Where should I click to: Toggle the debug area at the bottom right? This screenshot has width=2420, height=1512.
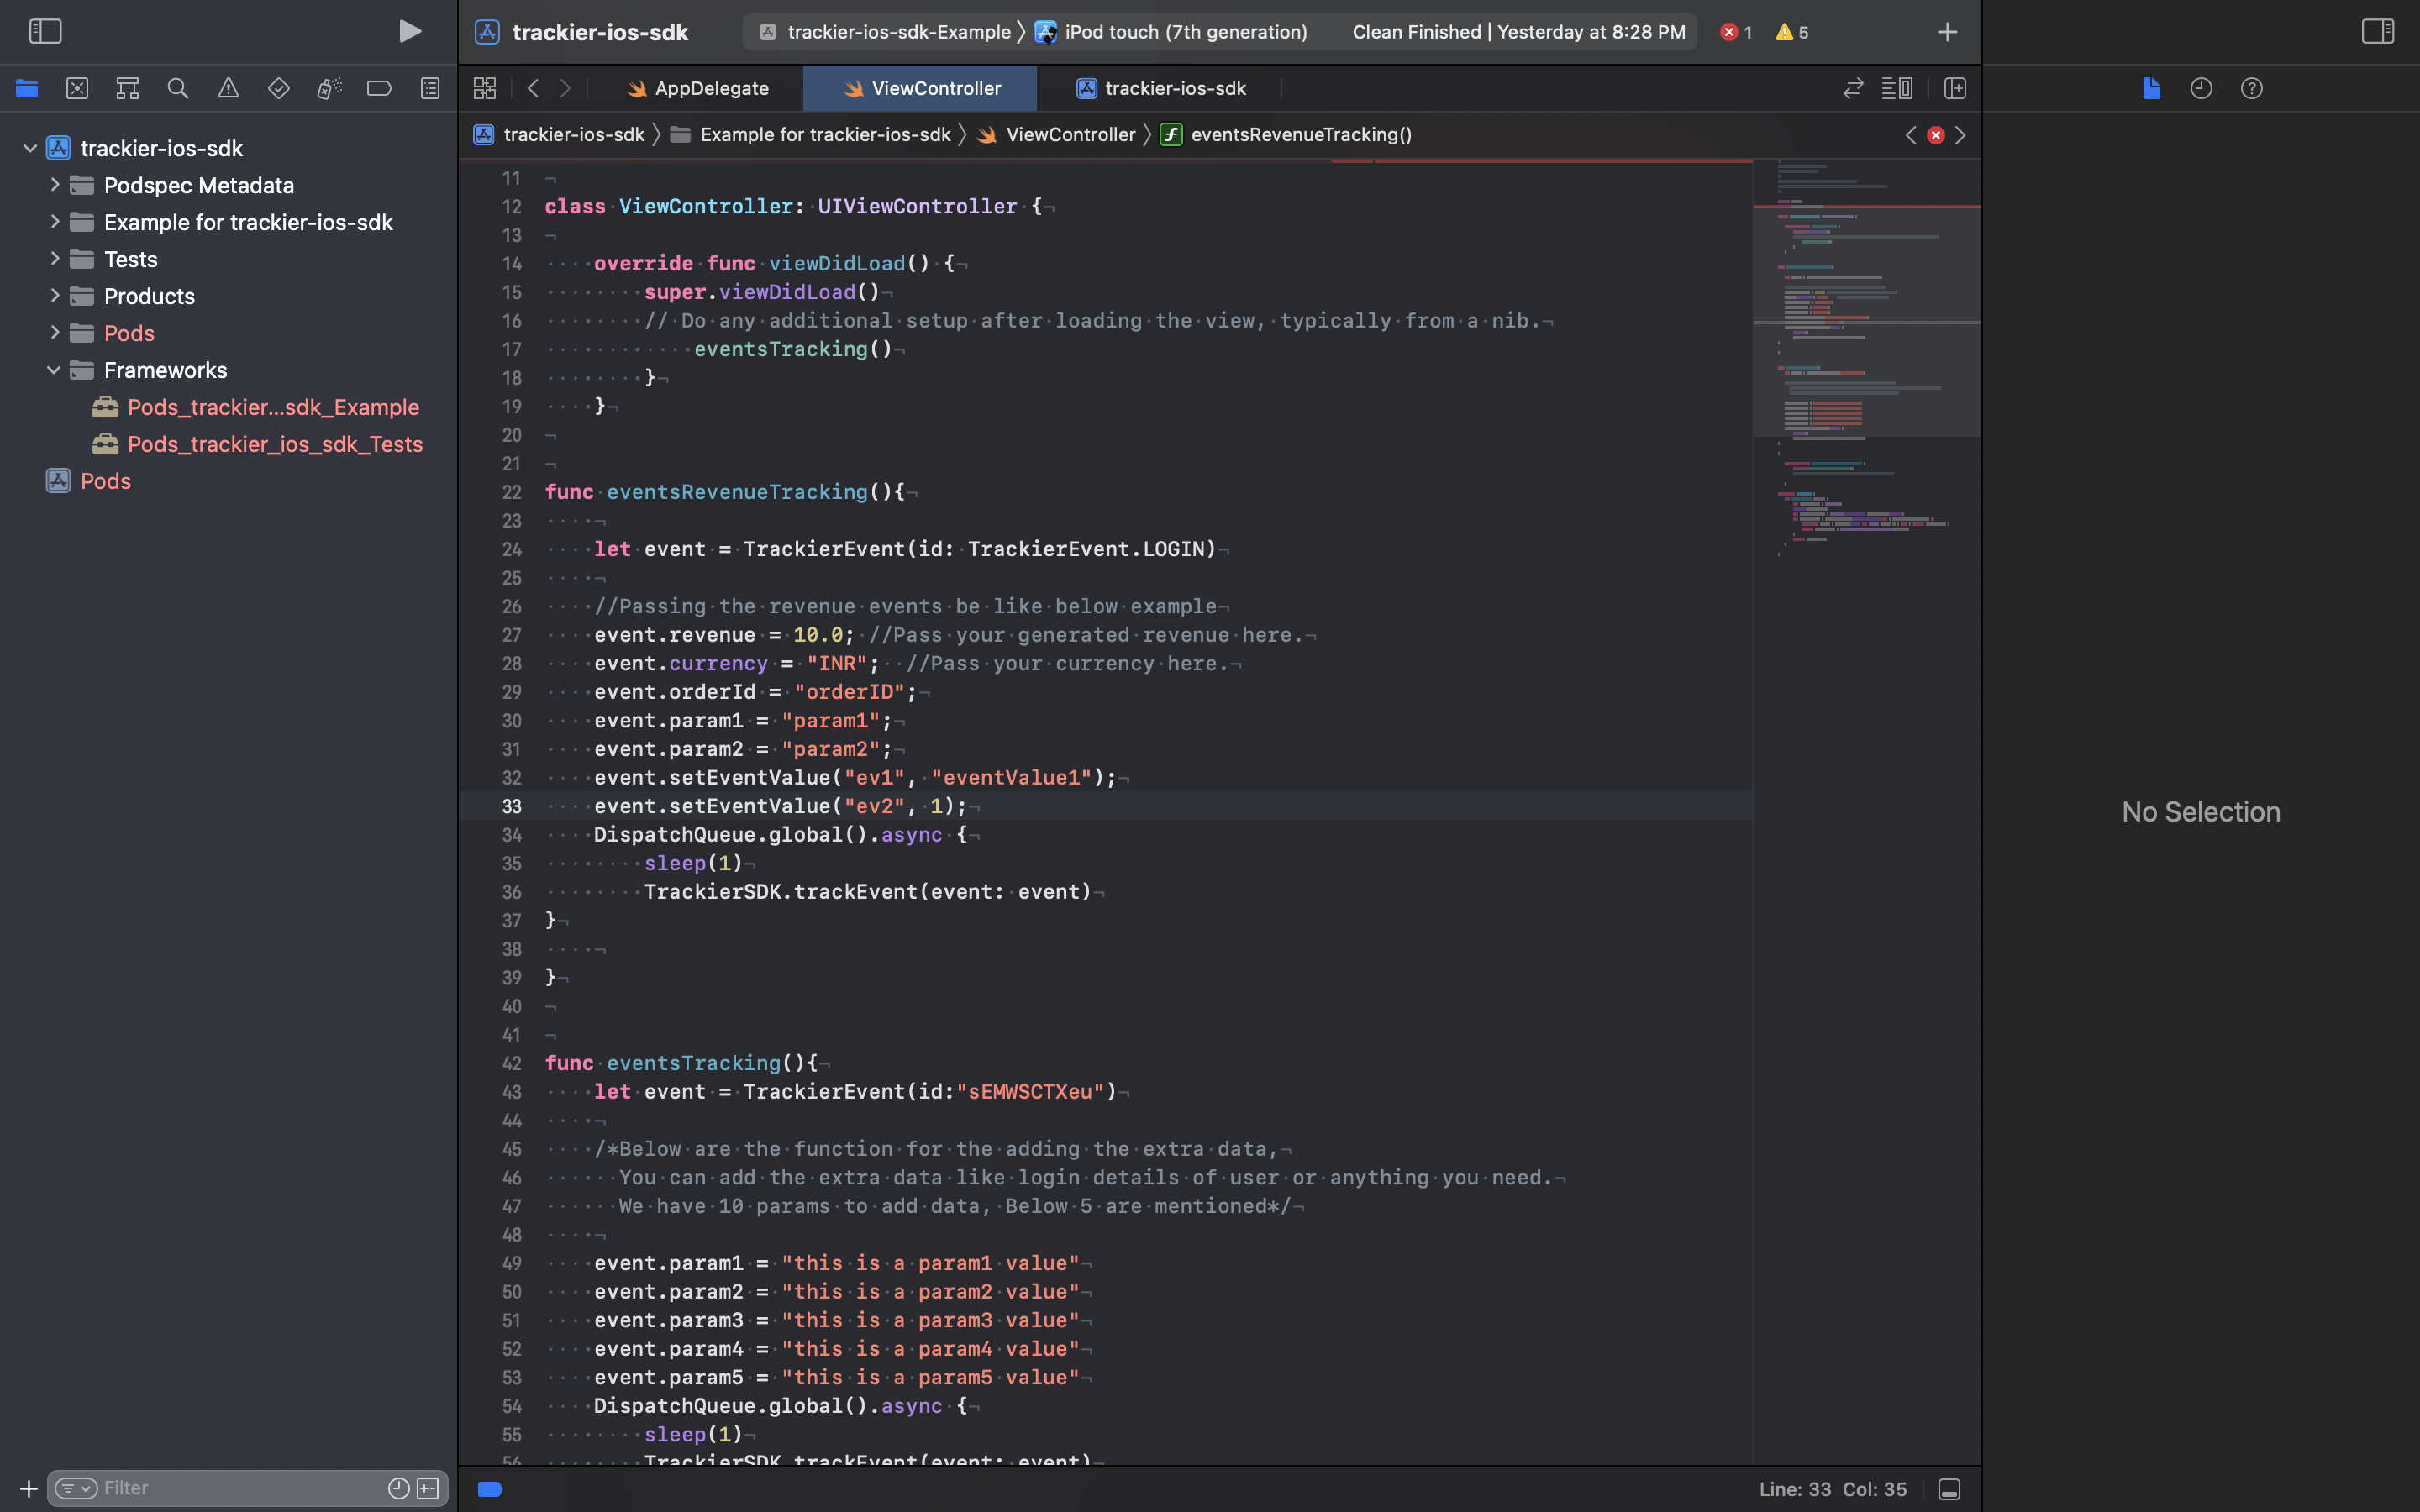(x=1949, y=1489)
